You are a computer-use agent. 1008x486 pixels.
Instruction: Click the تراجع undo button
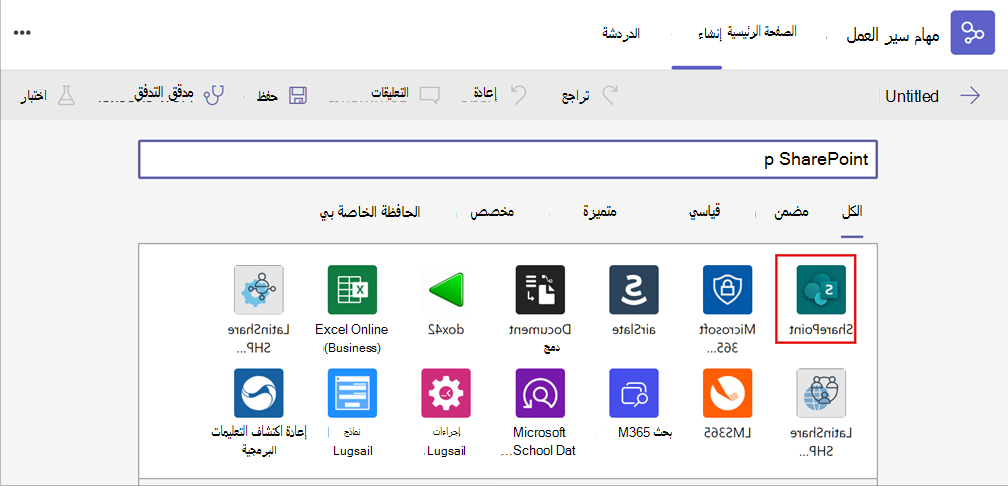(x=590, y=96)
